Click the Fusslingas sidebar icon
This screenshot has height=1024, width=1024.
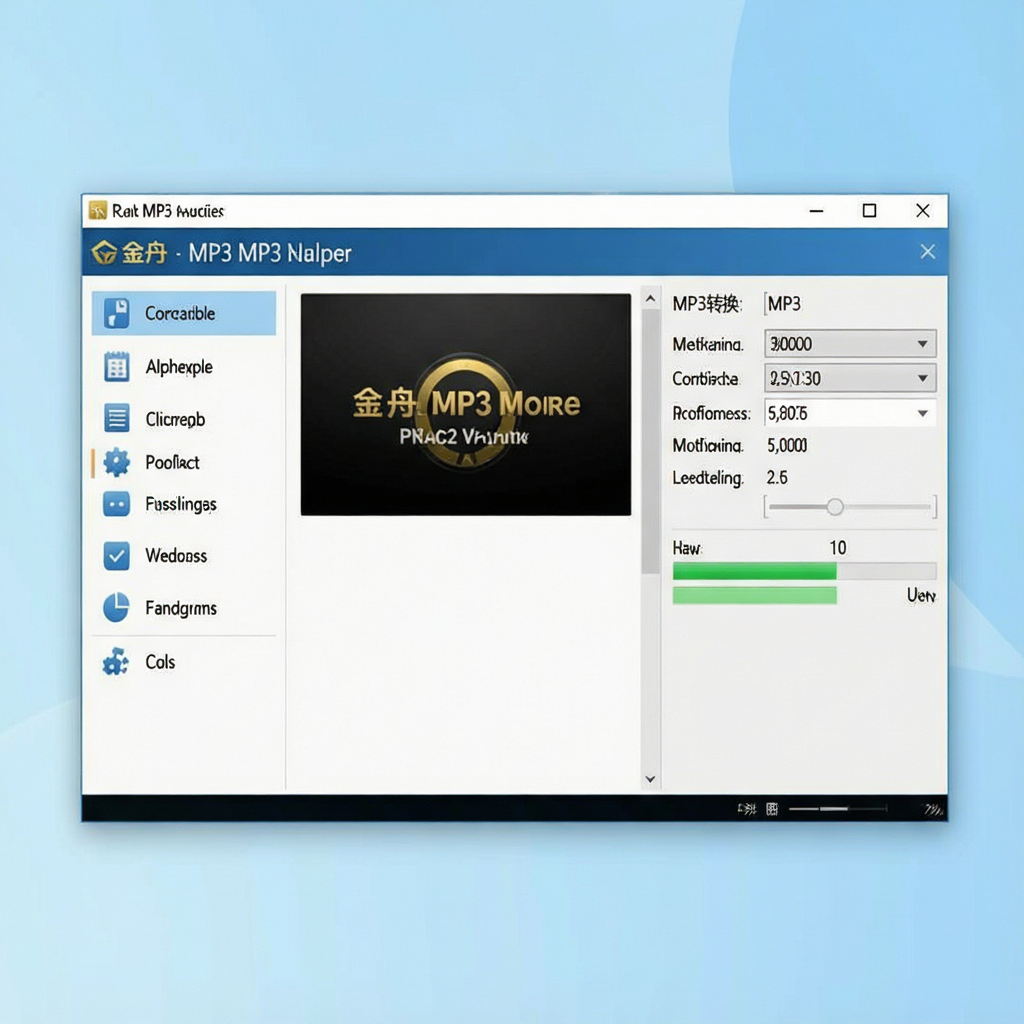[117, 504]
